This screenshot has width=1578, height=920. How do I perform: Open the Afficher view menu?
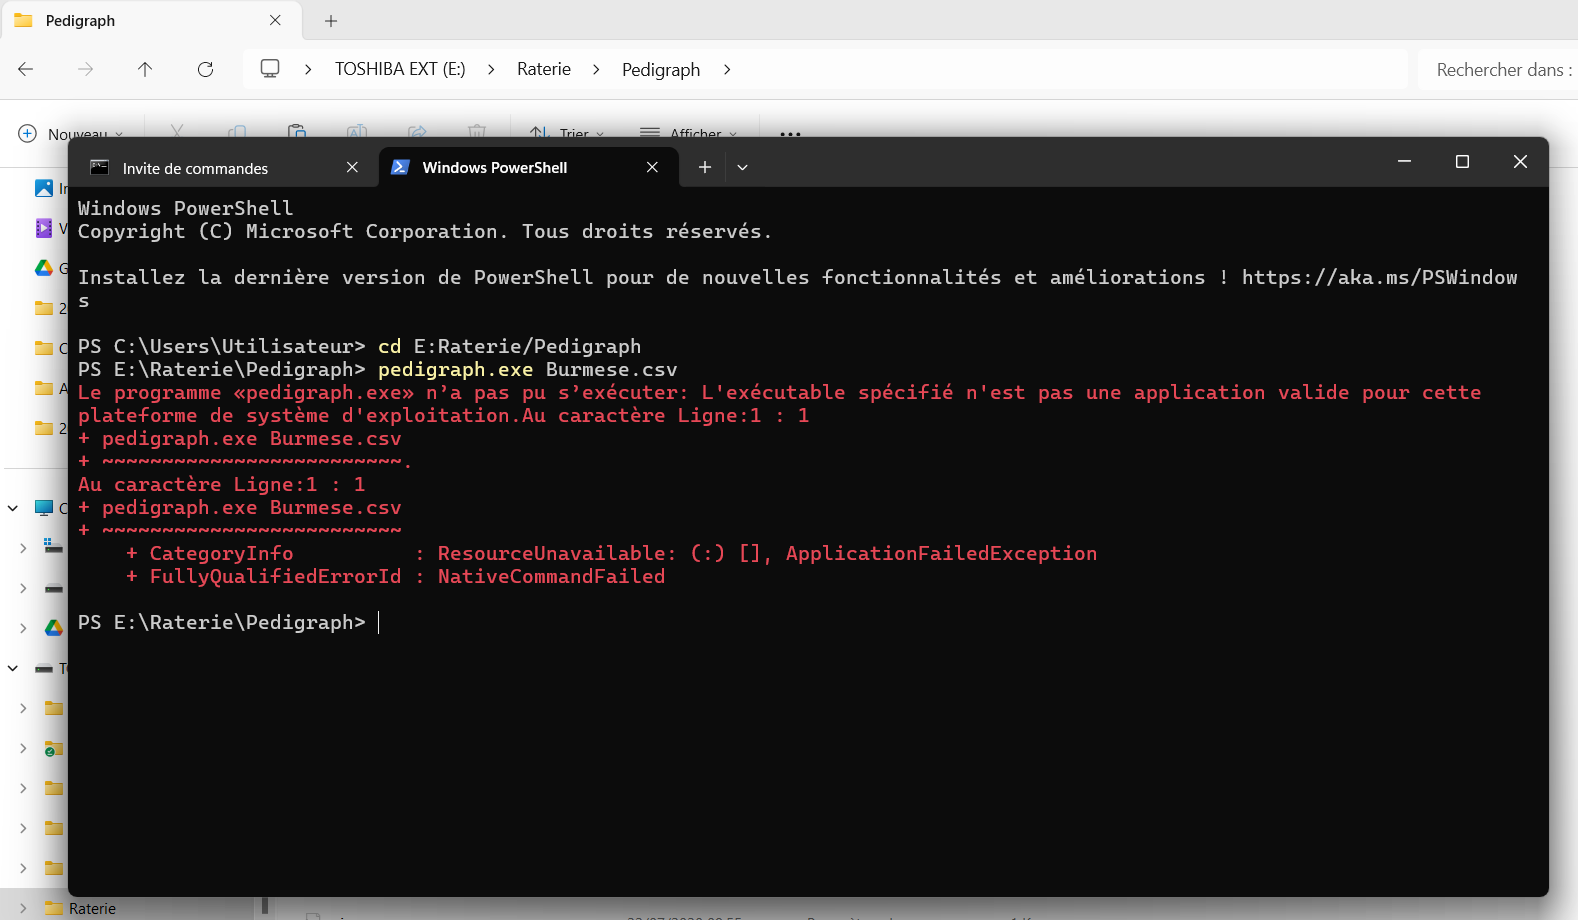[x=688, y=133]
